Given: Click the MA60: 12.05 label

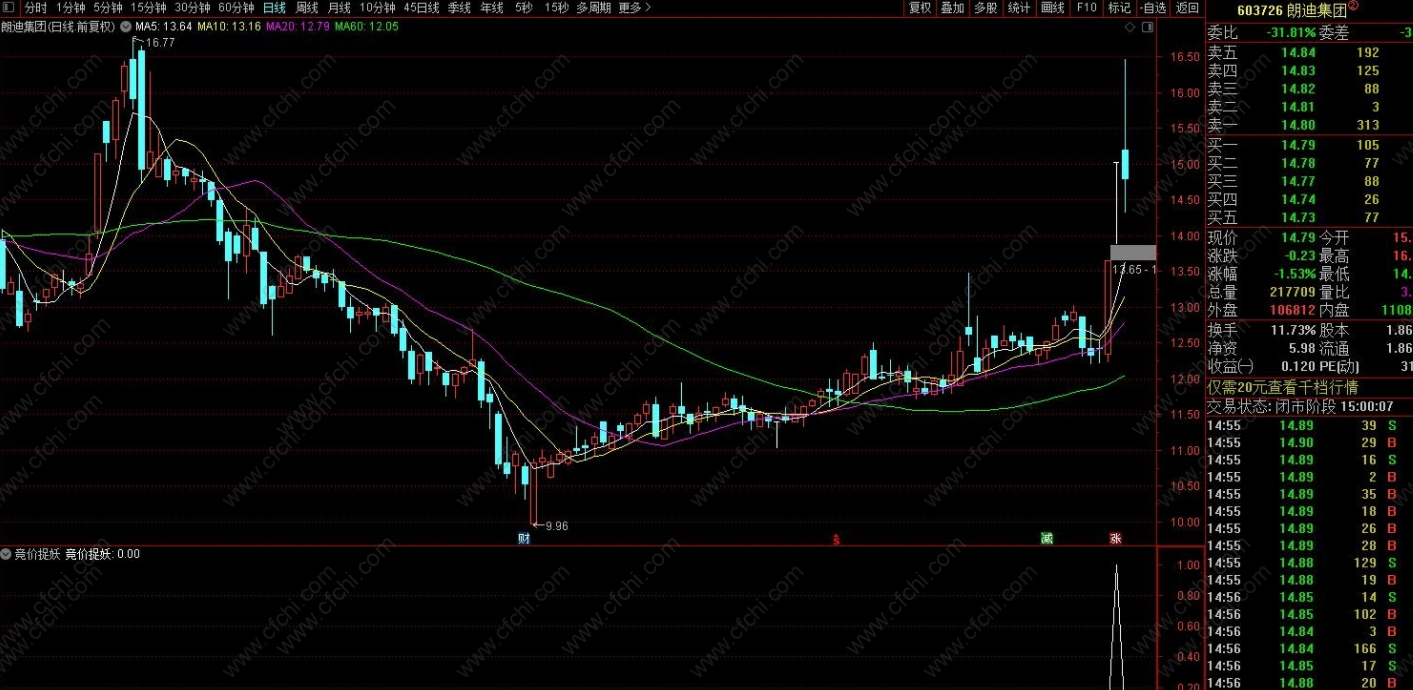Looking at the screenshot, I should pyautogui.click(x=367, y=25).
